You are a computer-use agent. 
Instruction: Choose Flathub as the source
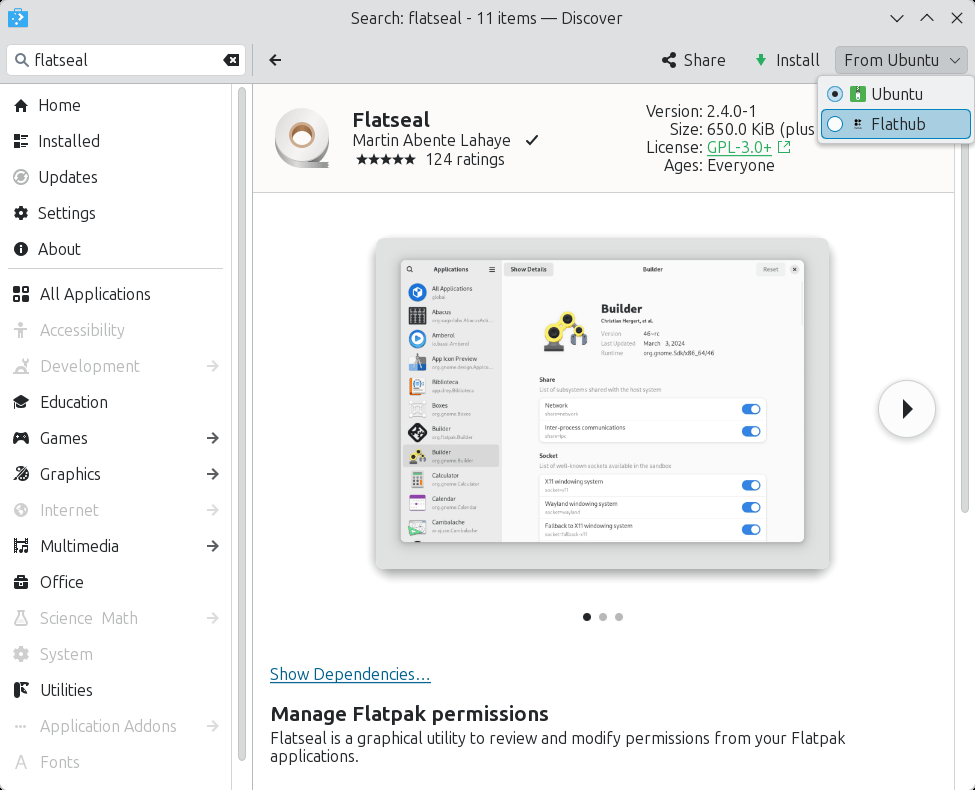pyautogui.click(x=896, y=124)
